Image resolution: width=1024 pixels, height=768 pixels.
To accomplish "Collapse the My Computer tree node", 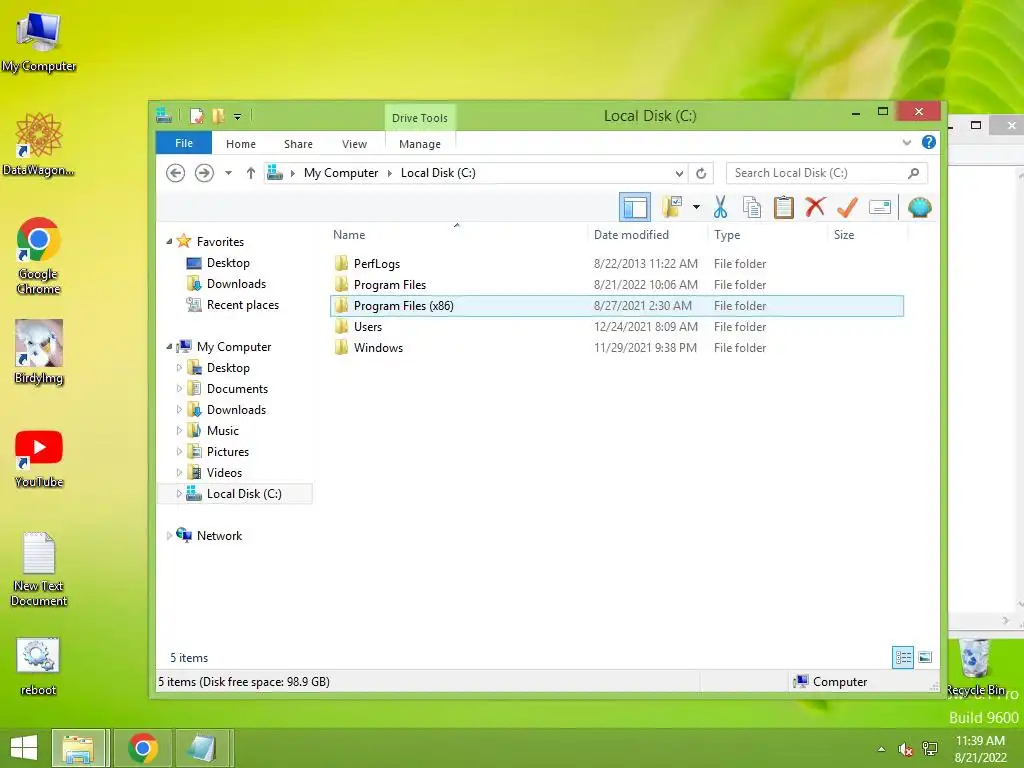I will click(x=169, y=347).
